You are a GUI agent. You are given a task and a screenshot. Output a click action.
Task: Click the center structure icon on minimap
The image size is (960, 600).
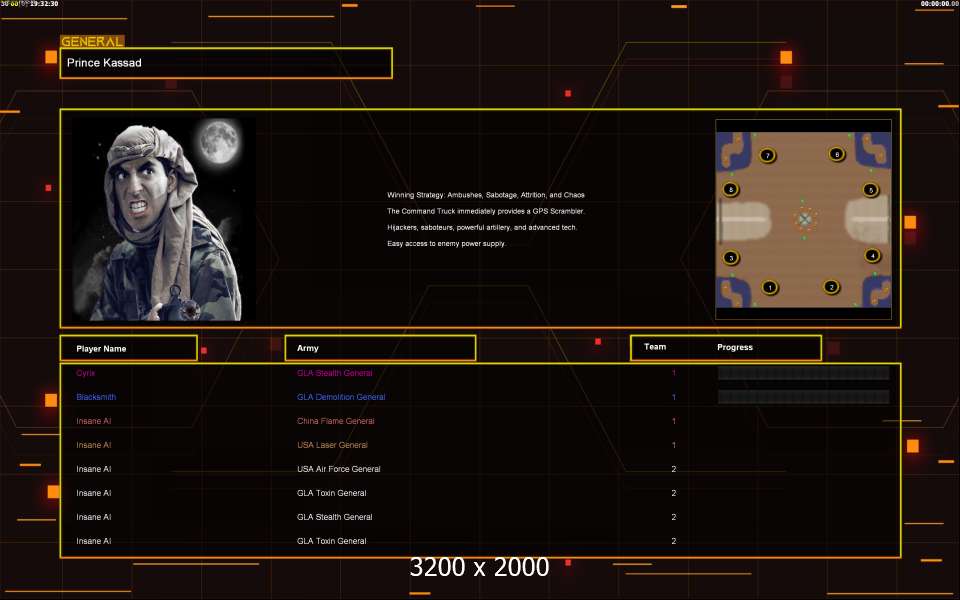(805, 218)
